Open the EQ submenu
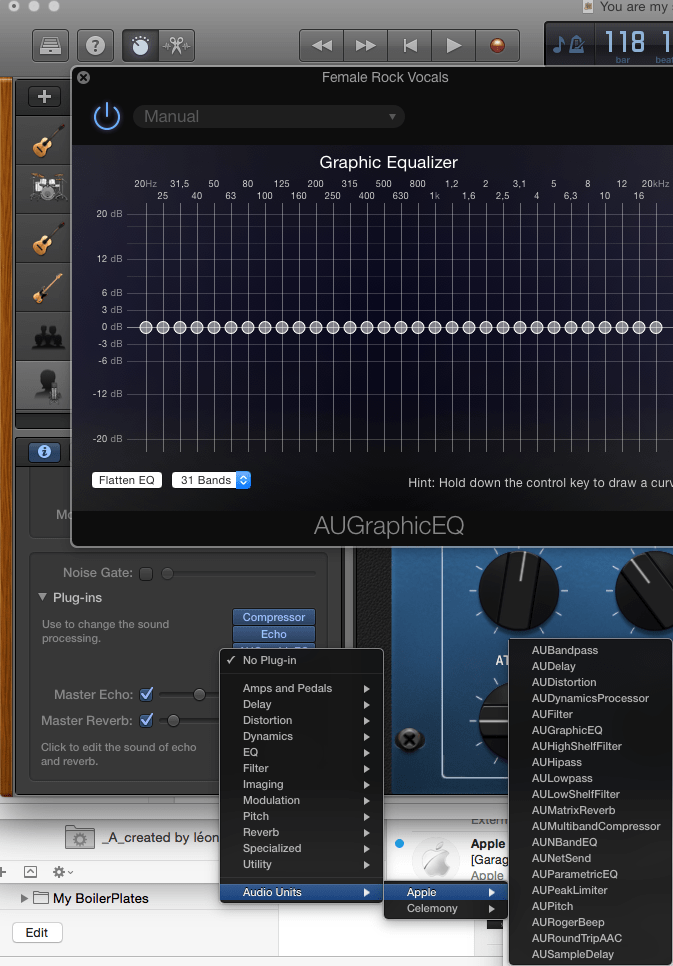This screenshot has height=966, width=673. tap(302, 752)
